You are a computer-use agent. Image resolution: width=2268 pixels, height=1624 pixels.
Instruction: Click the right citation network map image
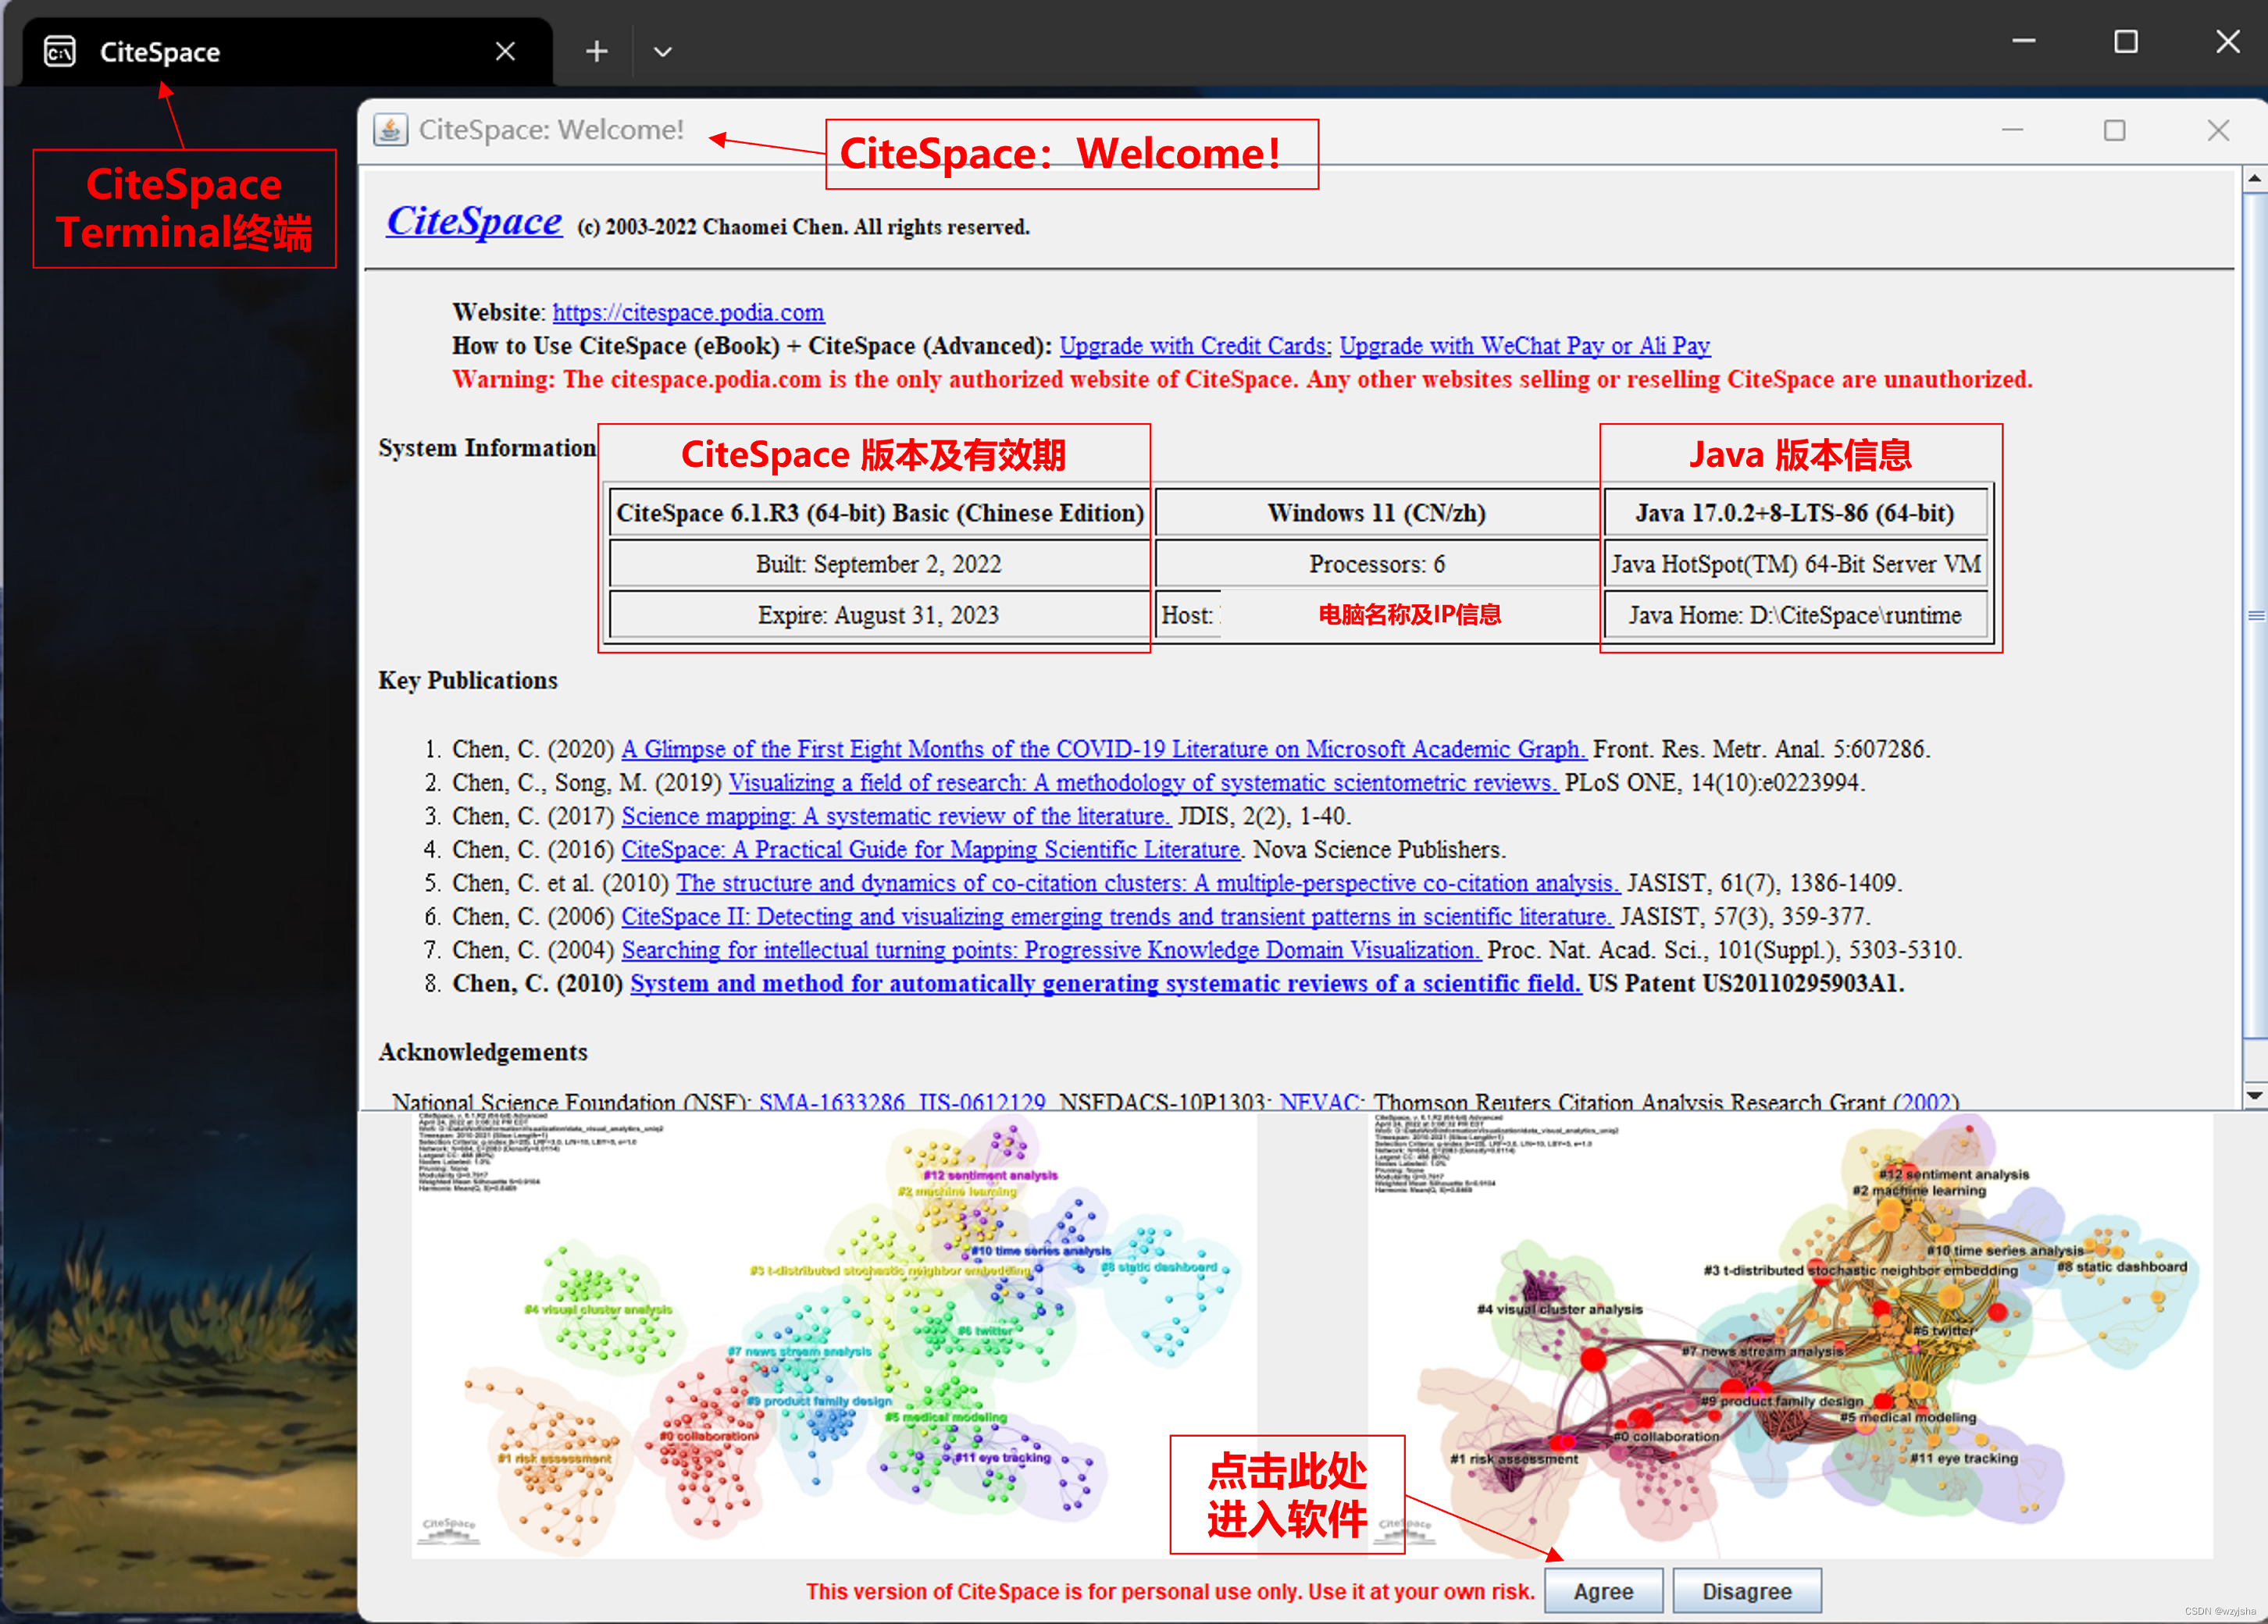coord(1790,1336)
